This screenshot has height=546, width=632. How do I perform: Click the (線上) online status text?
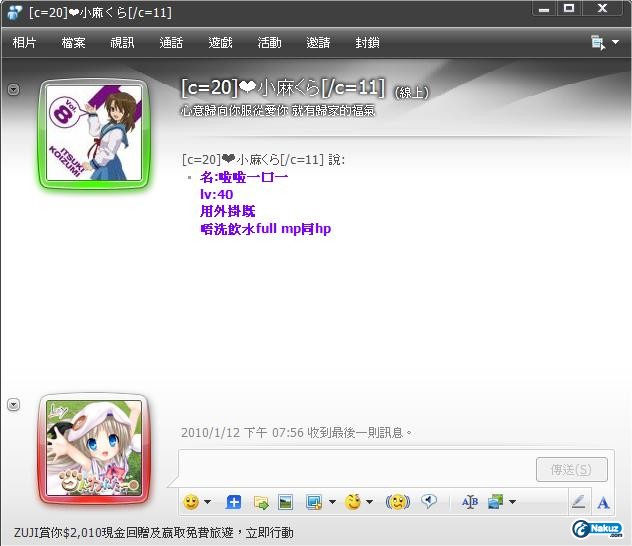tap(411, 93)
